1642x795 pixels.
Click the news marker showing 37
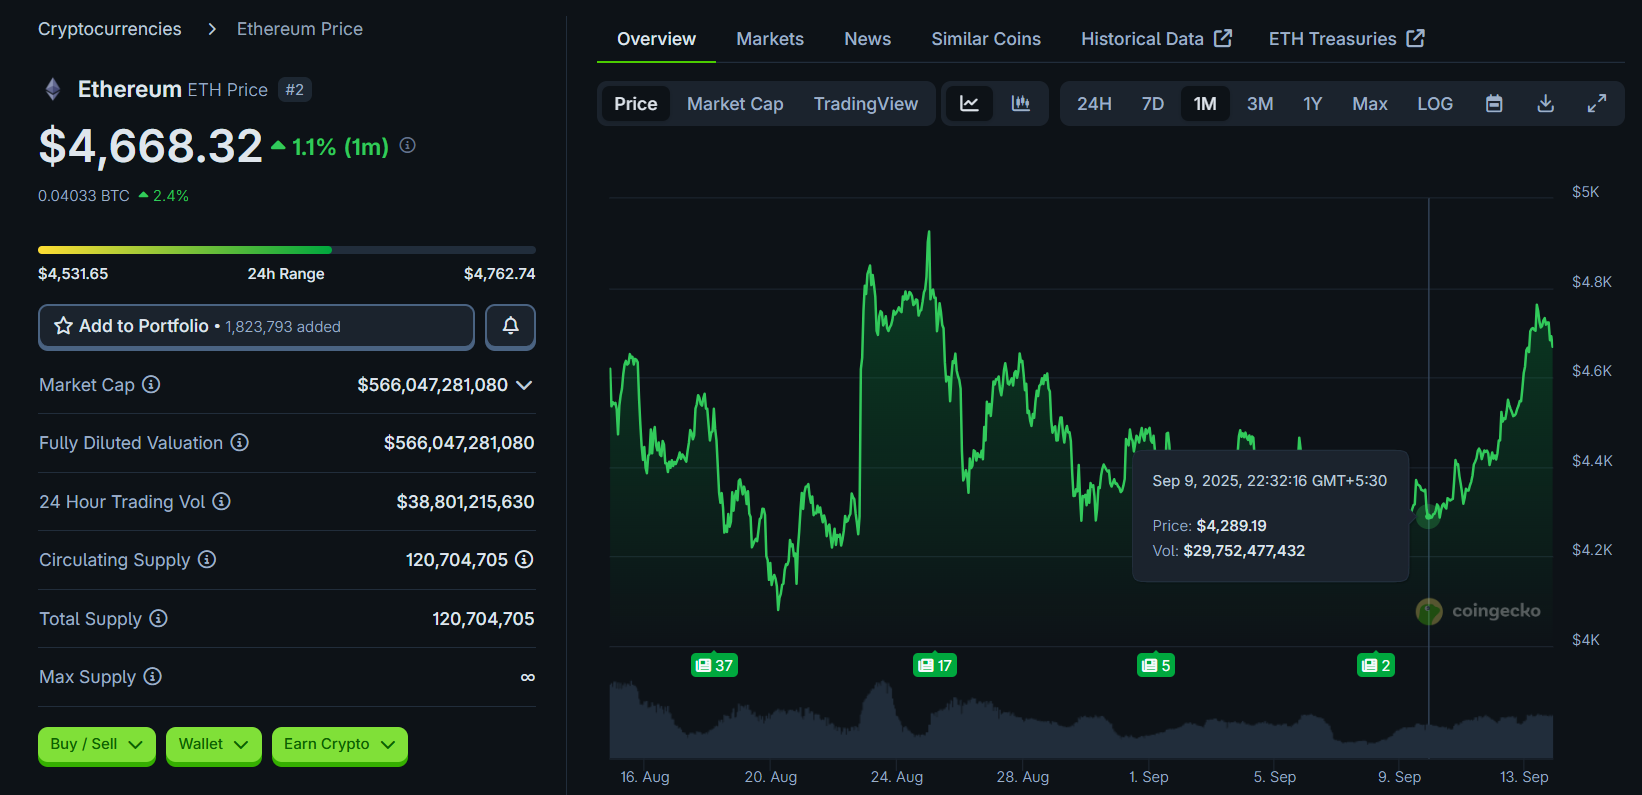714,665
